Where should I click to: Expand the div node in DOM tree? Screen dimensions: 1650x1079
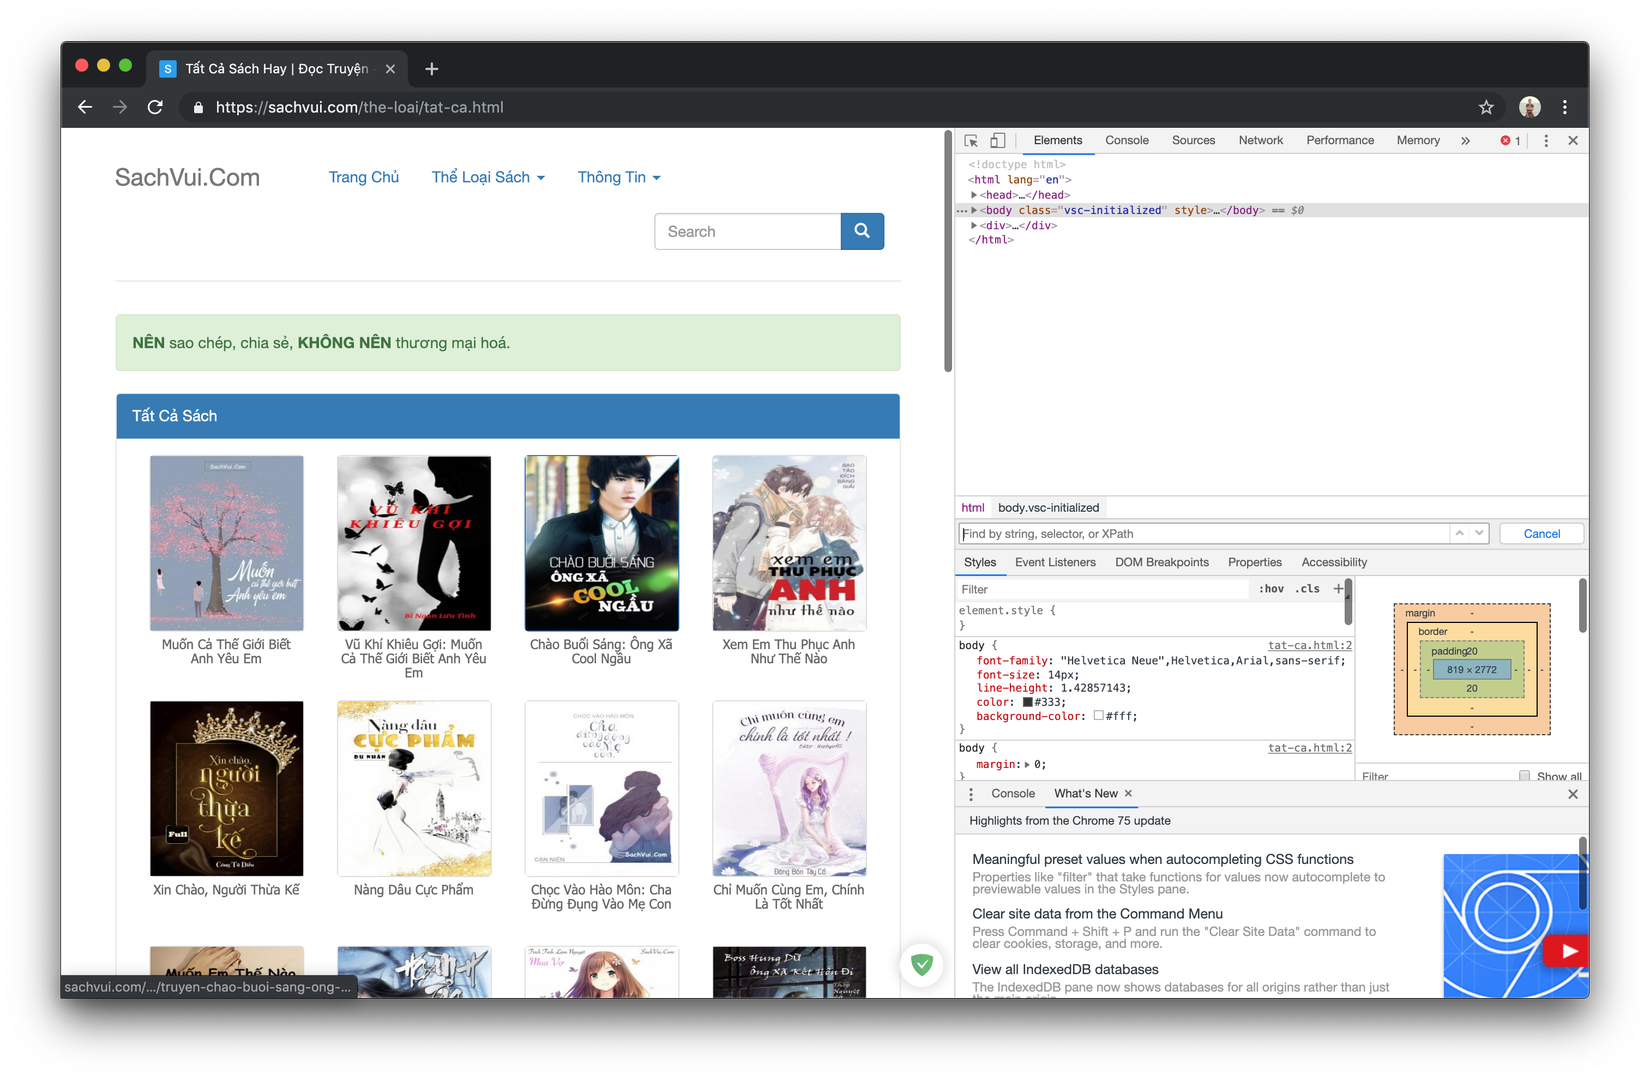pyautogui.click(x=974, y=225)
